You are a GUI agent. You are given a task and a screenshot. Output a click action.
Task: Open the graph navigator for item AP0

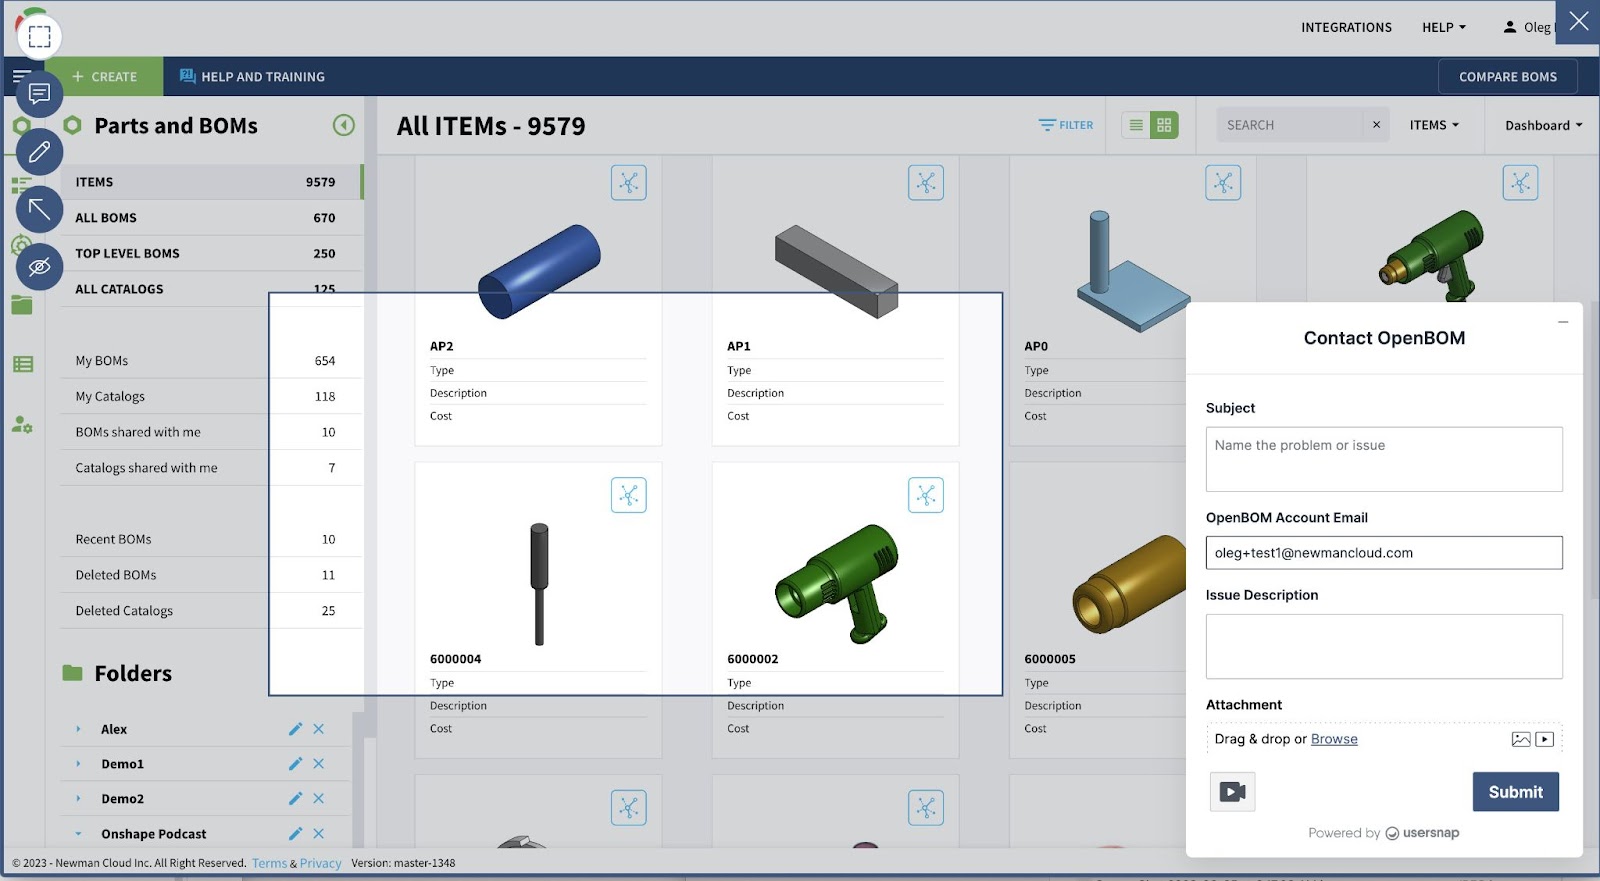(x=1223, y=182)
